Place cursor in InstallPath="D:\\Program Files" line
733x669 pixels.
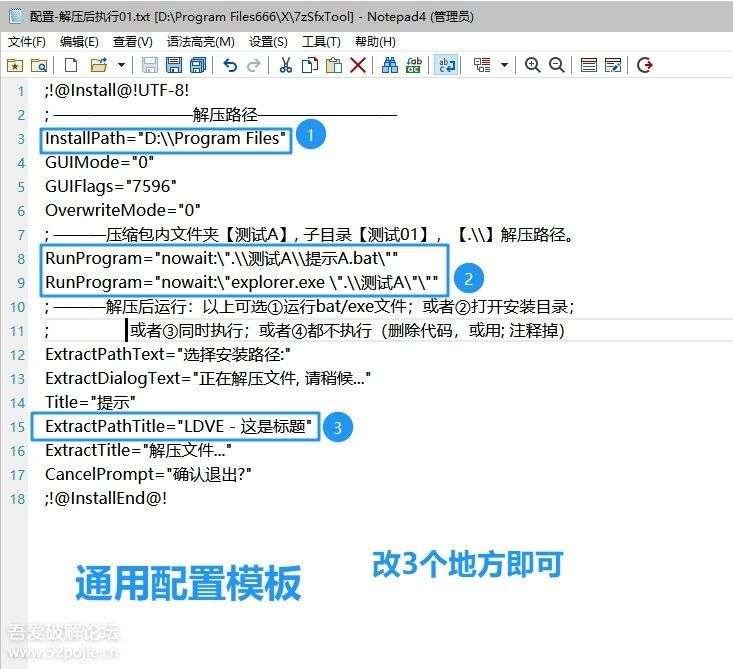point(165,138)
